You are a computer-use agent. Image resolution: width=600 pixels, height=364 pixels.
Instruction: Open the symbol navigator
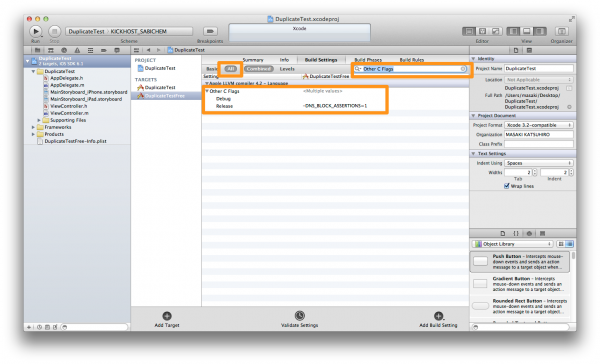click(51, 50)
